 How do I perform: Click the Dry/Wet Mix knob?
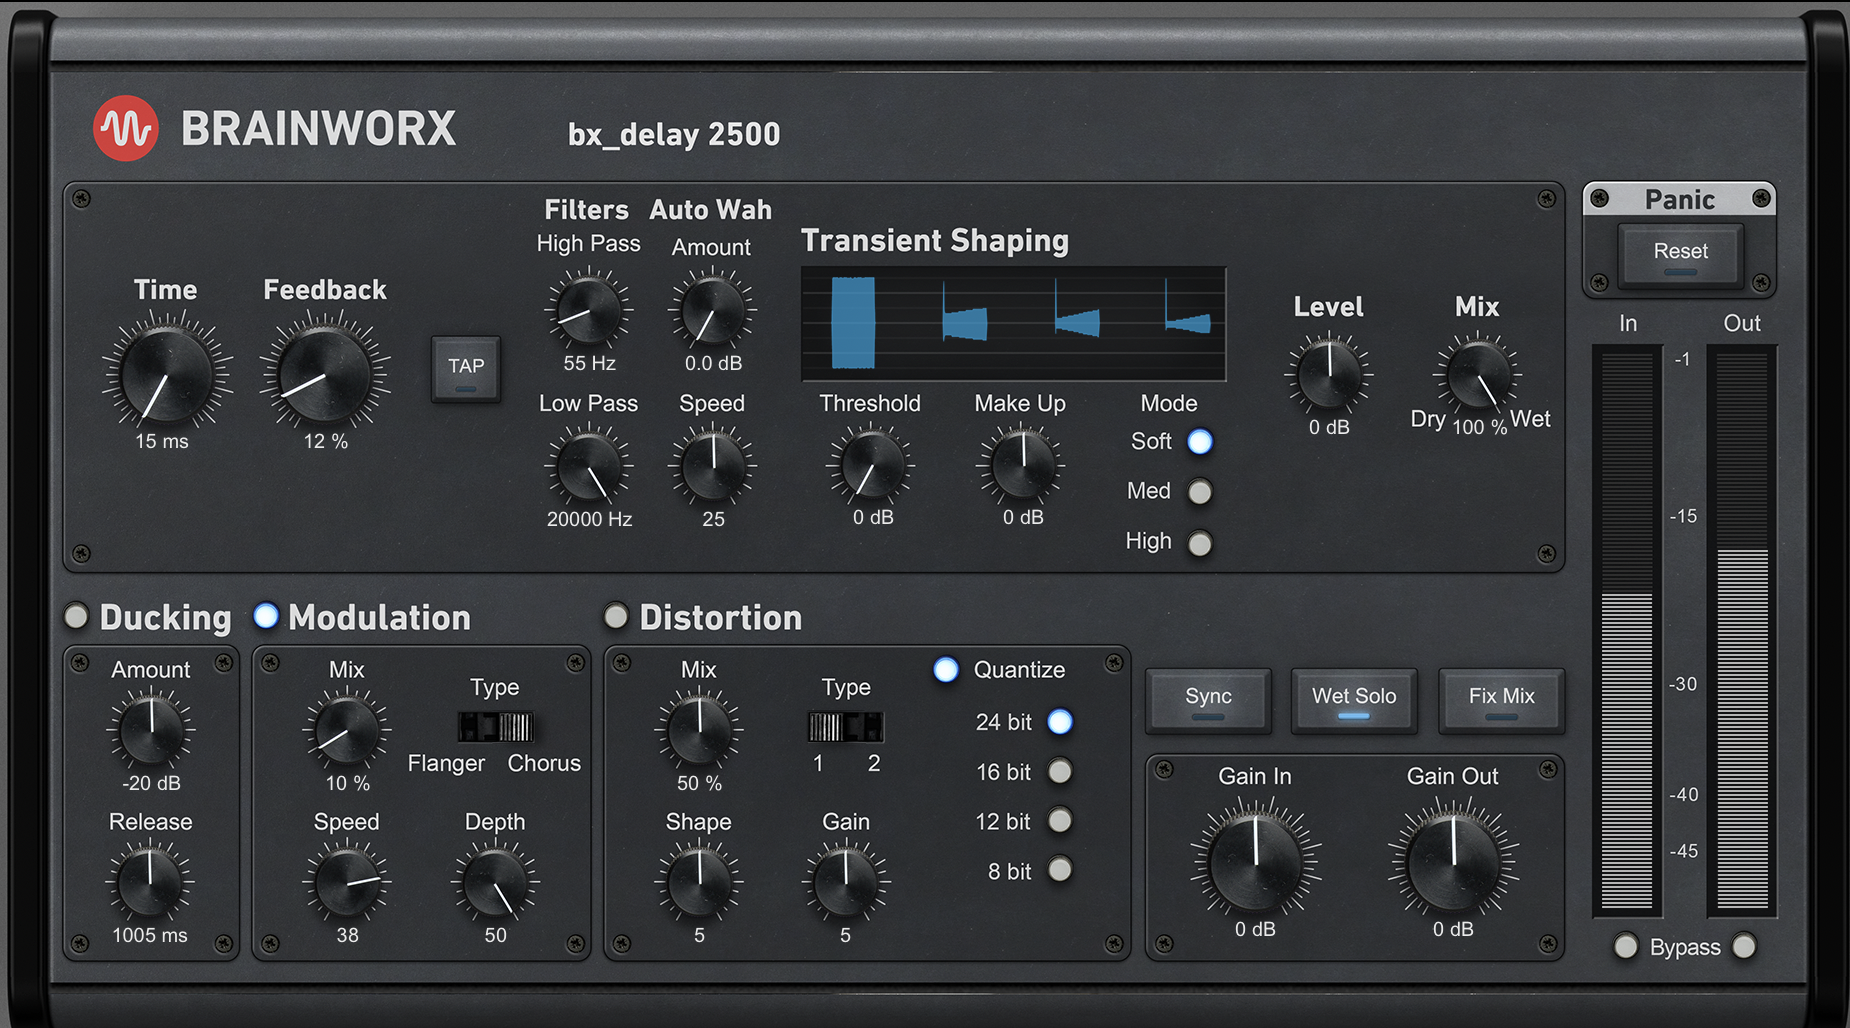pos(1478,375)
